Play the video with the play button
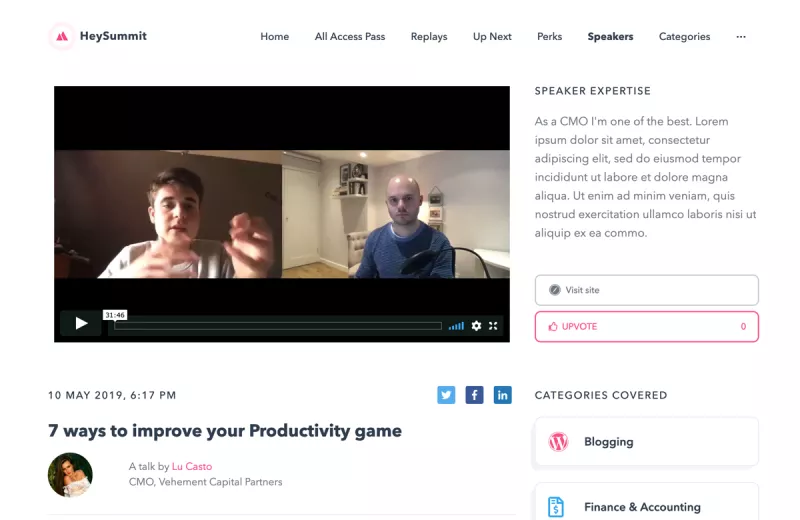This screenshot has height=520, width=800. click(81, 324)
